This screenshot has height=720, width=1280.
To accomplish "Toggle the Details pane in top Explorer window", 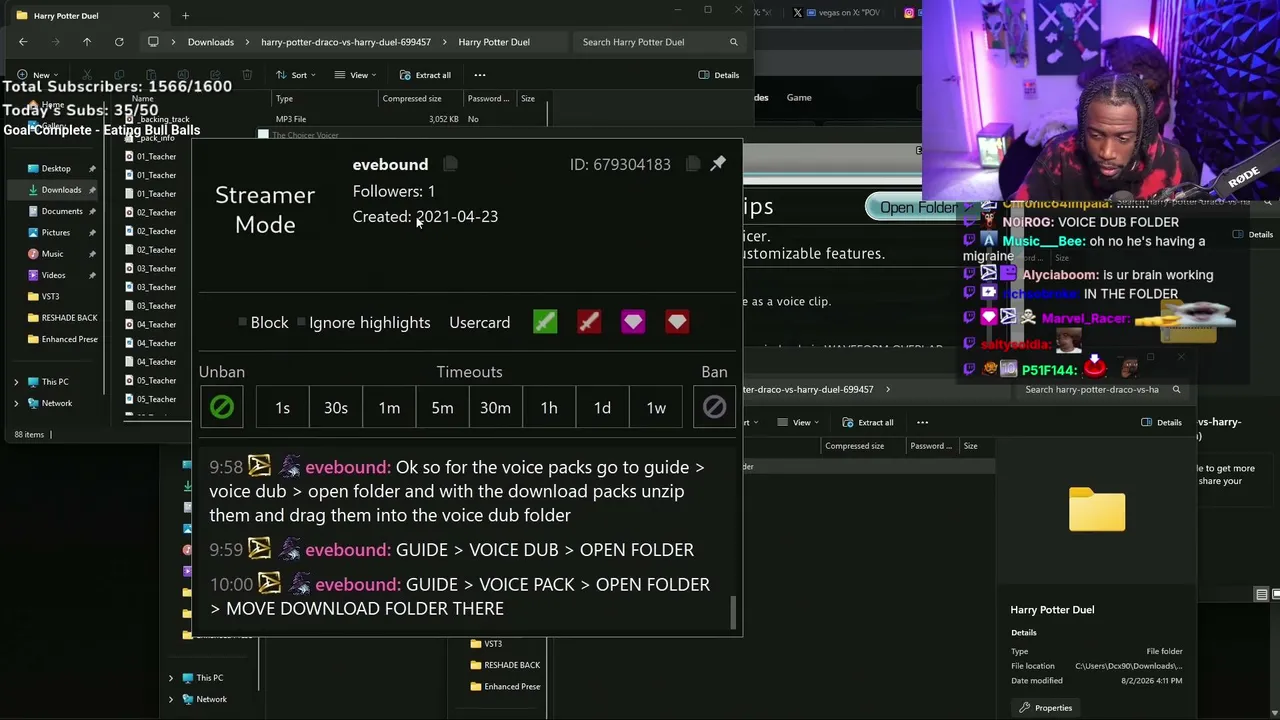I will point(719,75).
